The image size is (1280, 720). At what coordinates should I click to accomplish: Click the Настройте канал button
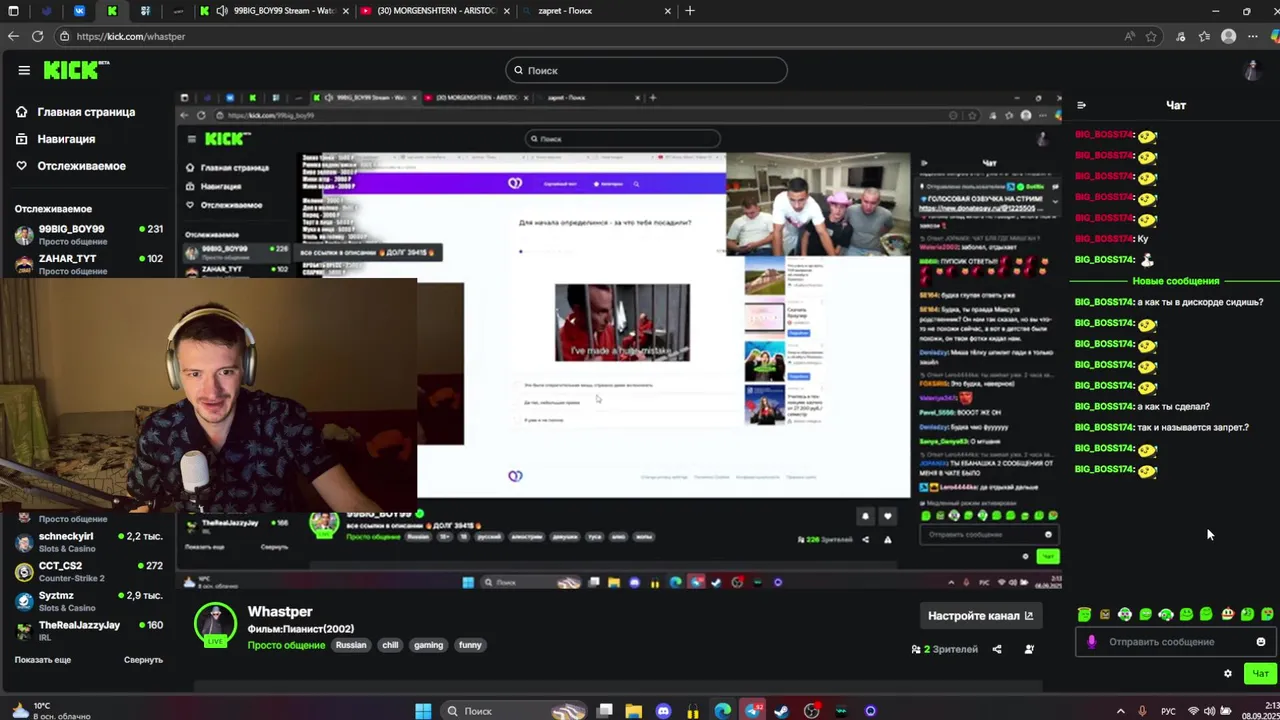click(980, 616)
